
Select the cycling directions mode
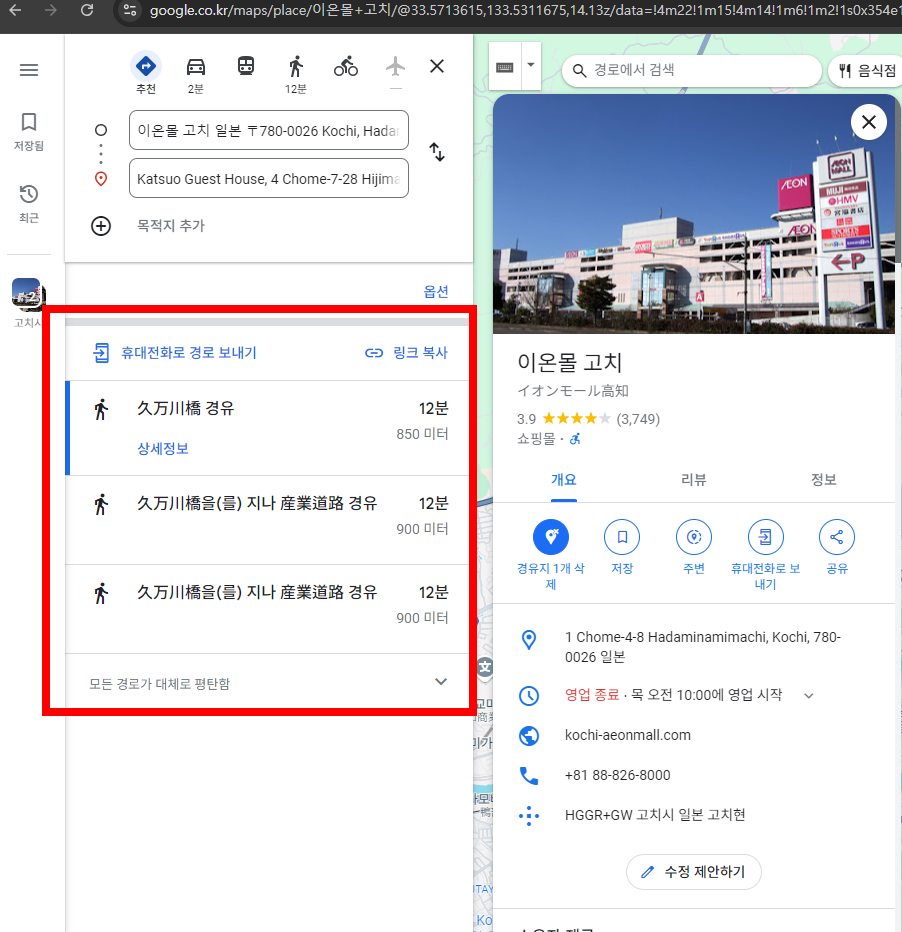coord(345,65)
